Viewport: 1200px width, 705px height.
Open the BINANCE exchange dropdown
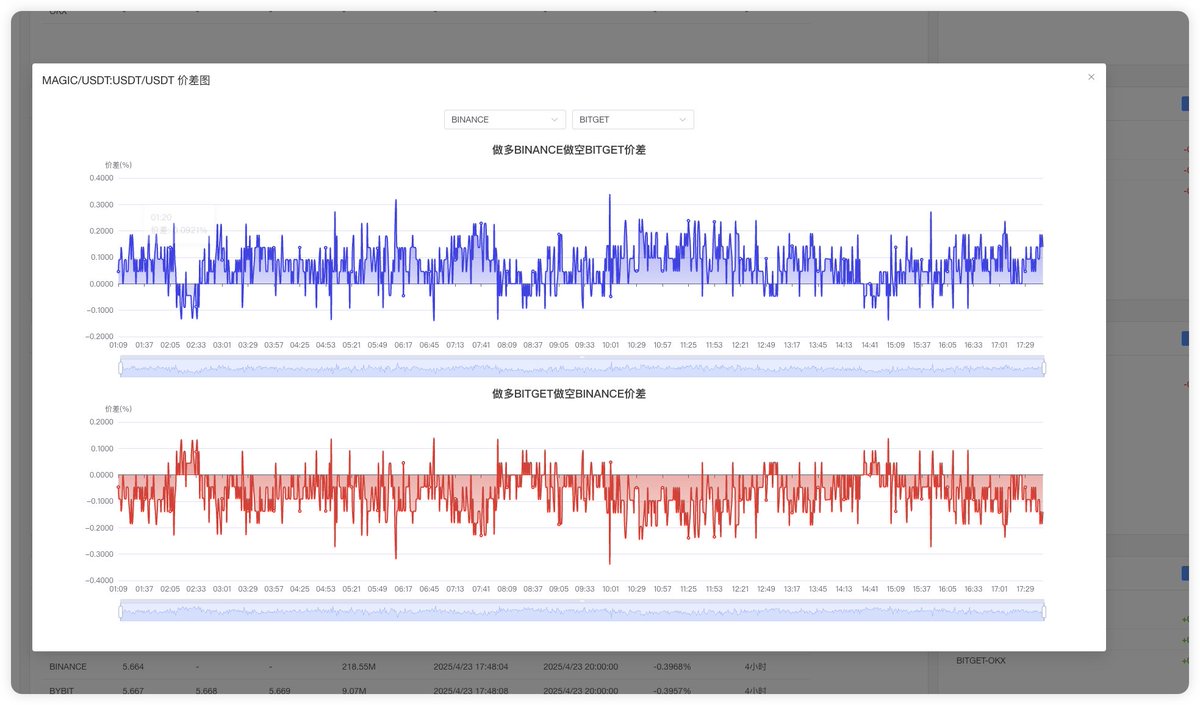[x=504, y=120]
